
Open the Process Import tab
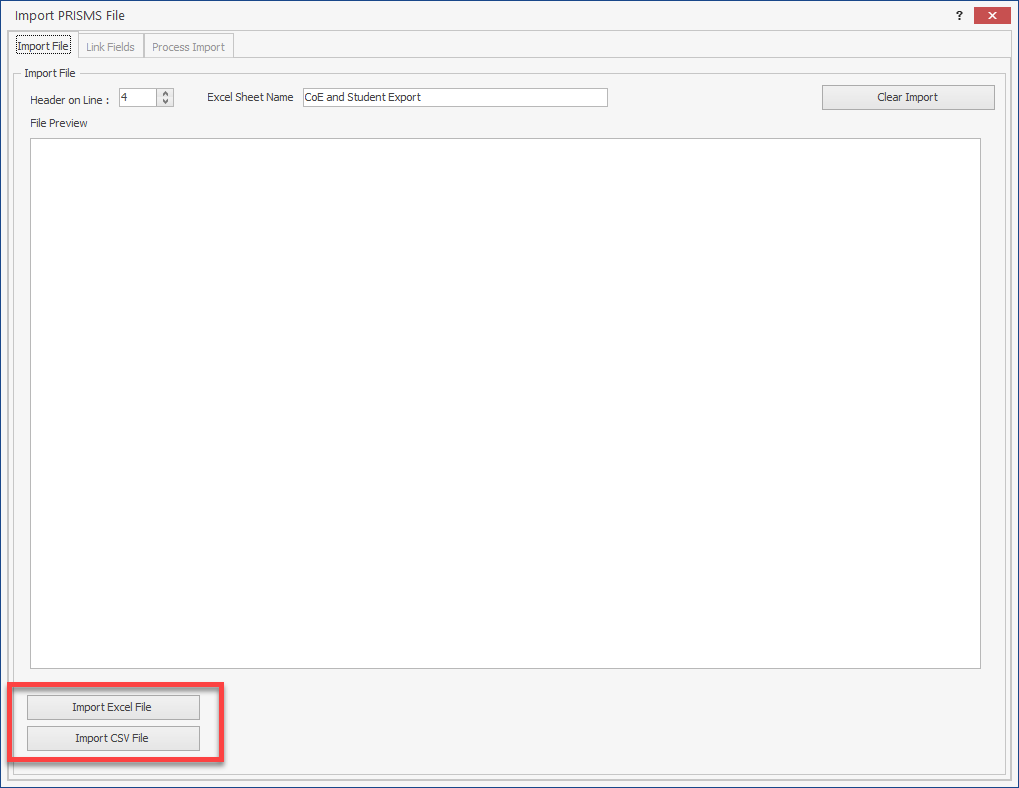188,47
